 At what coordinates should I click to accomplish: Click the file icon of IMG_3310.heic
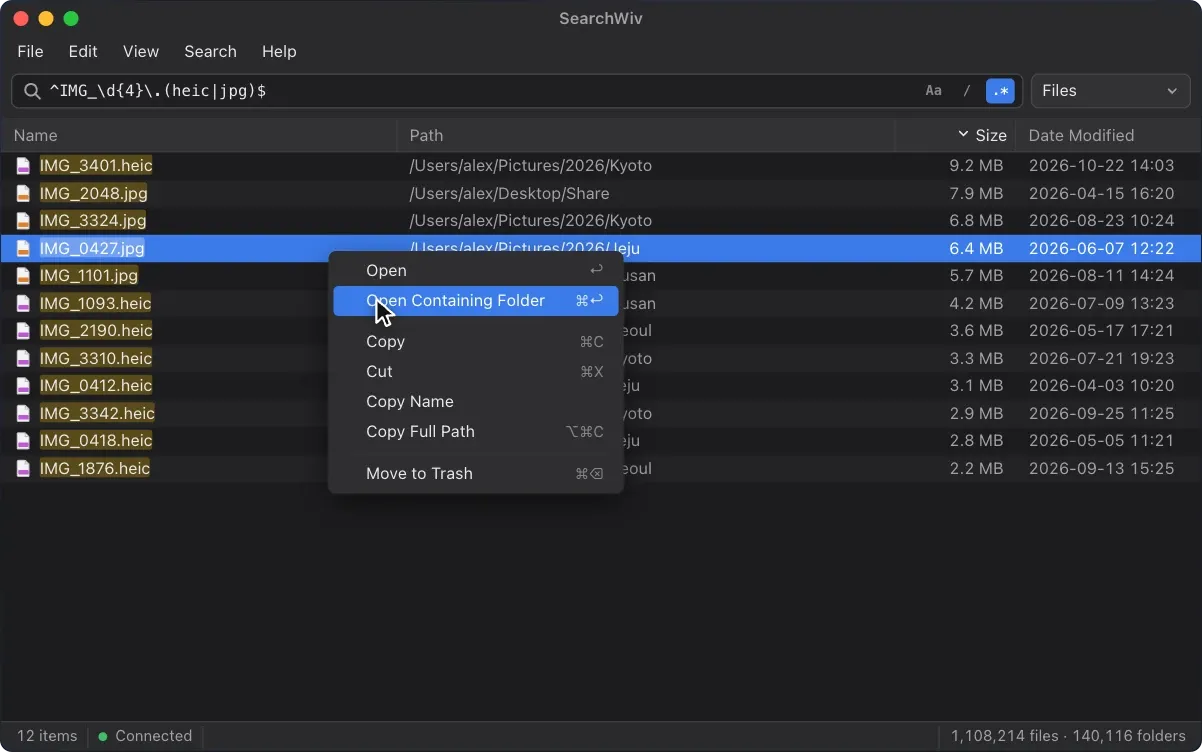pos(23,358)
